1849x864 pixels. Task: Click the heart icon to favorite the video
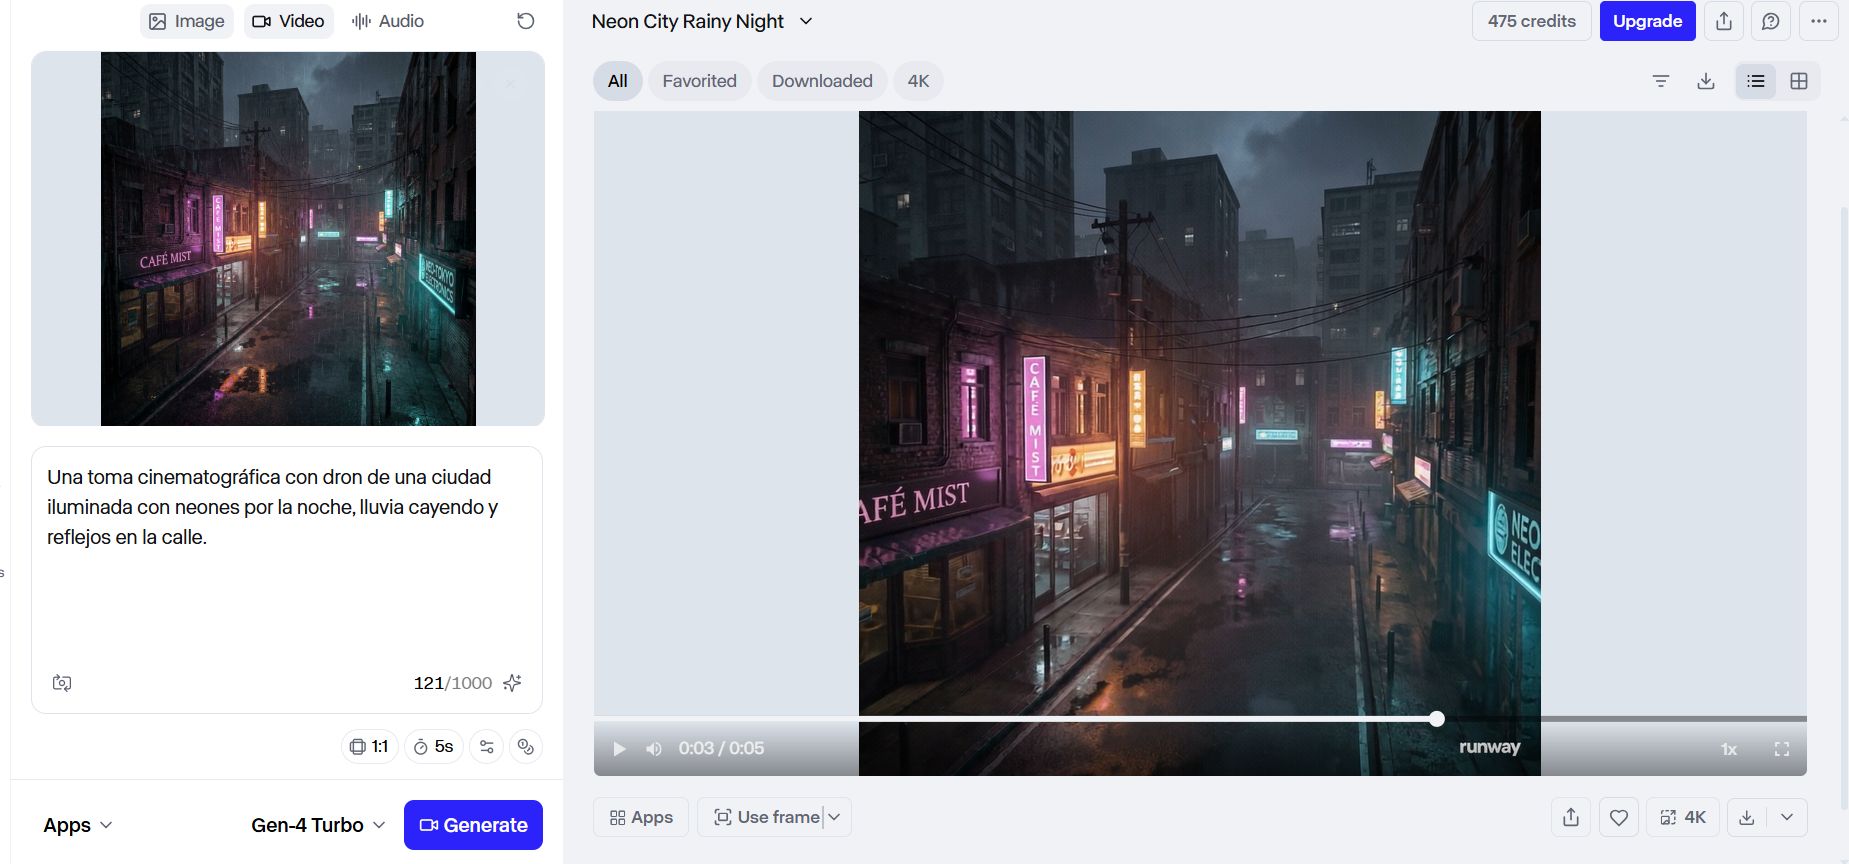pyautogui.click(x=1619, y=817)
